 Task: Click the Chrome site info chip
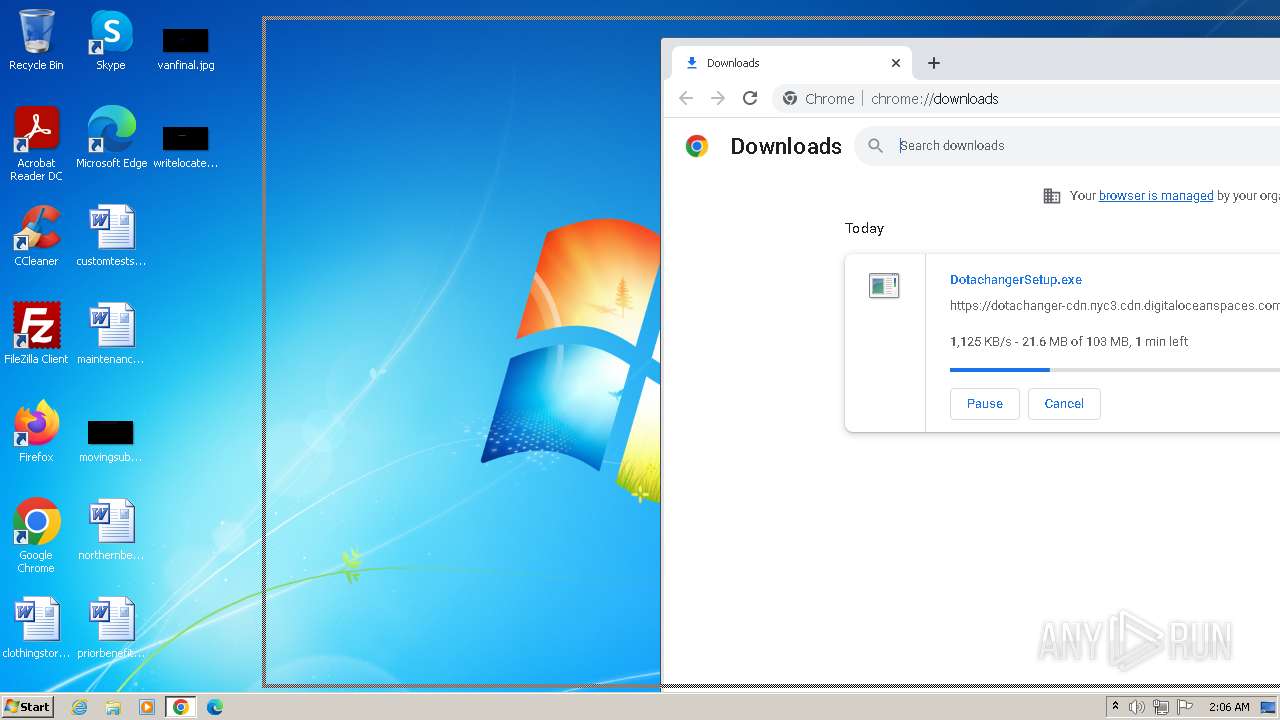(820, 99)
